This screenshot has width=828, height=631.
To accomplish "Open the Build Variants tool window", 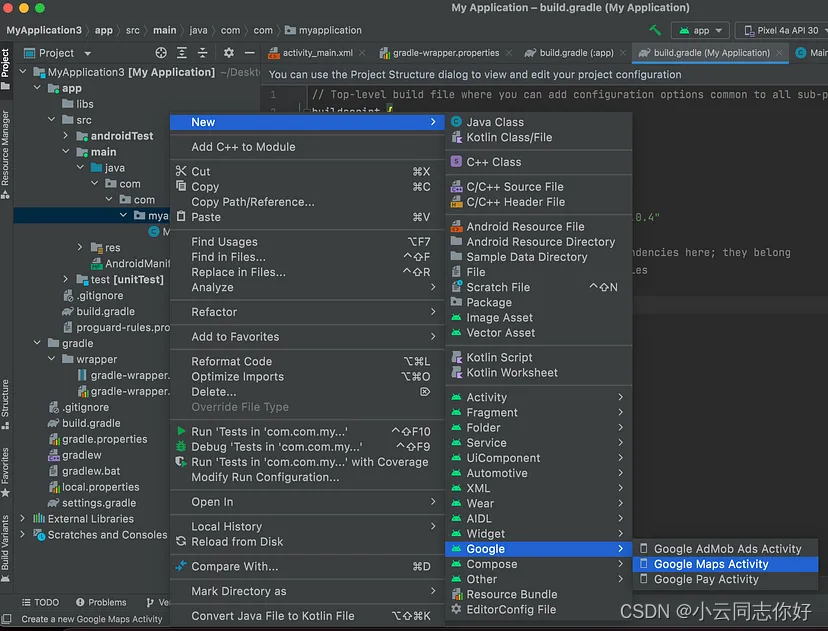I will (5, 548).
